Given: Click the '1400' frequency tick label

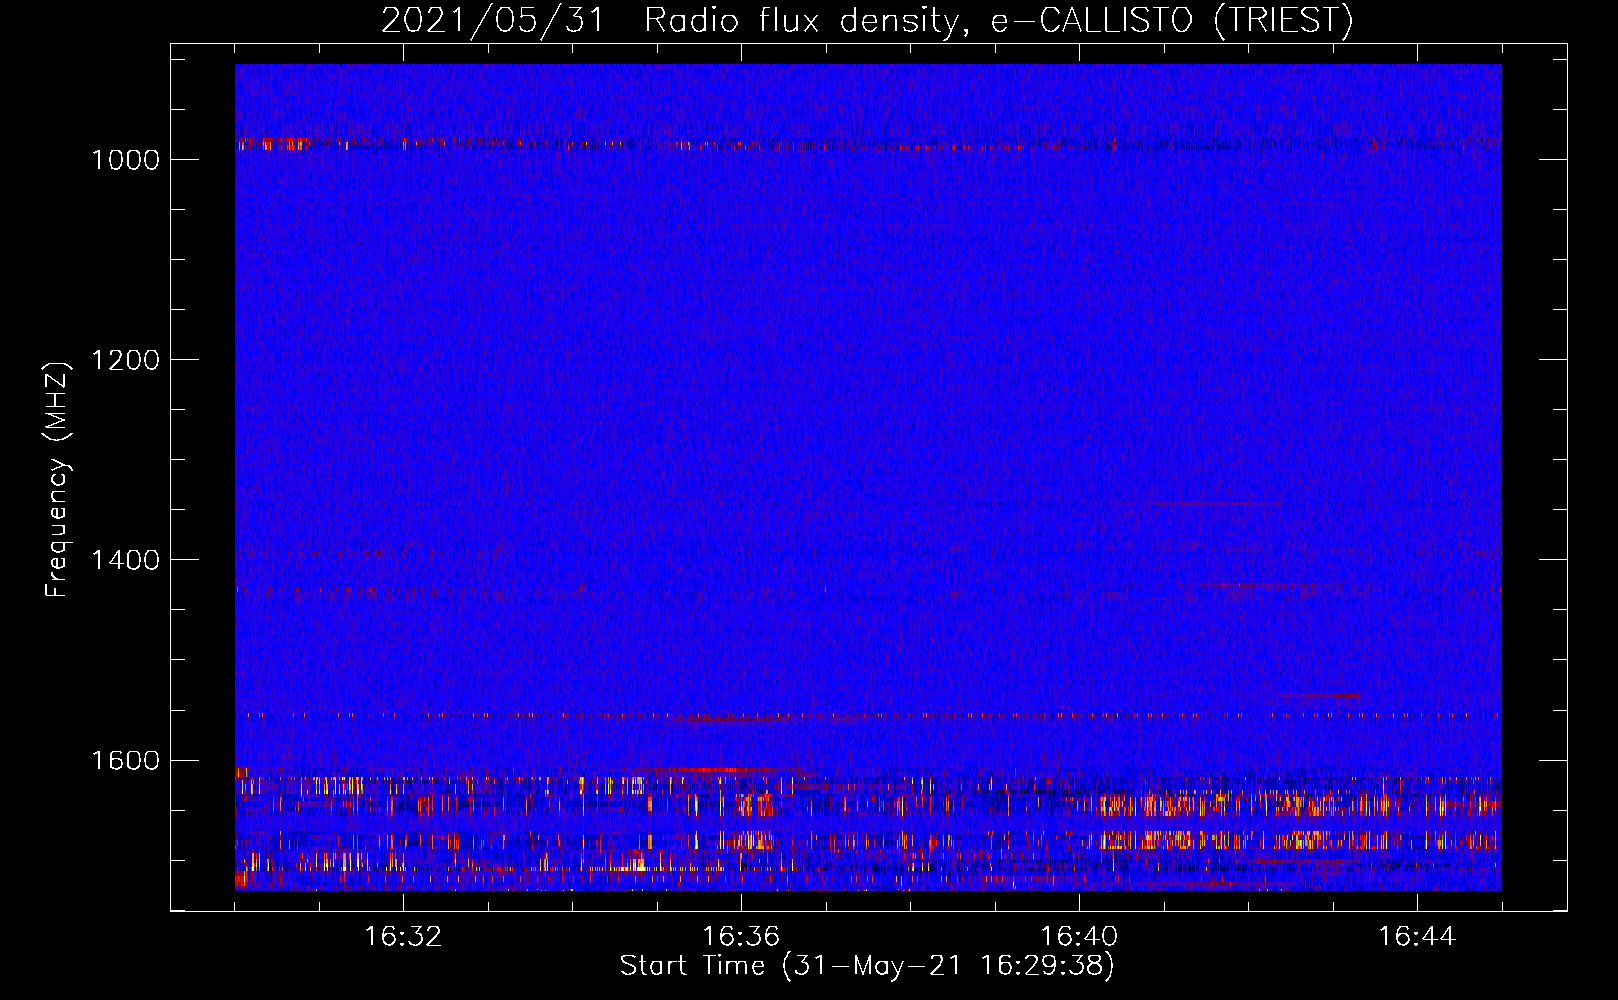Looking at the screenshot, I should coord(126,560).
